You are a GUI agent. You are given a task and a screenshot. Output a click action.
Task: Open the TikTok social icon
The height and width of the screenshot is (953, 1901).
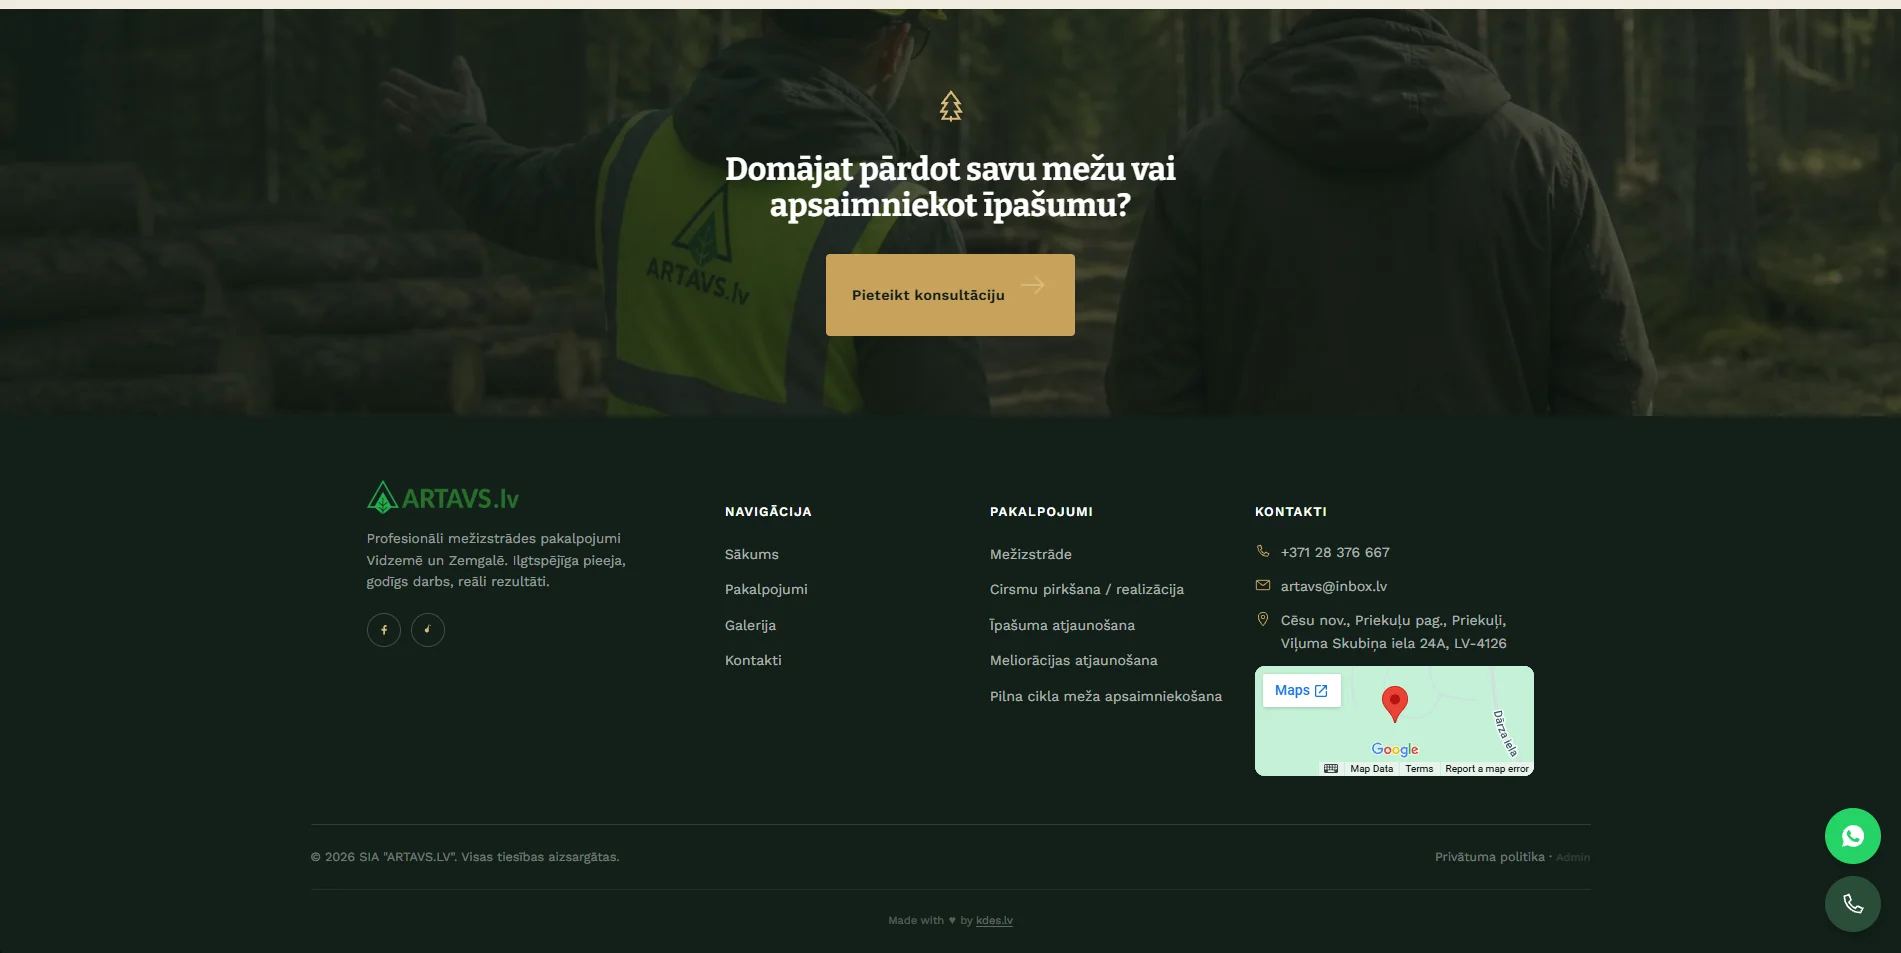pos(428,630)
